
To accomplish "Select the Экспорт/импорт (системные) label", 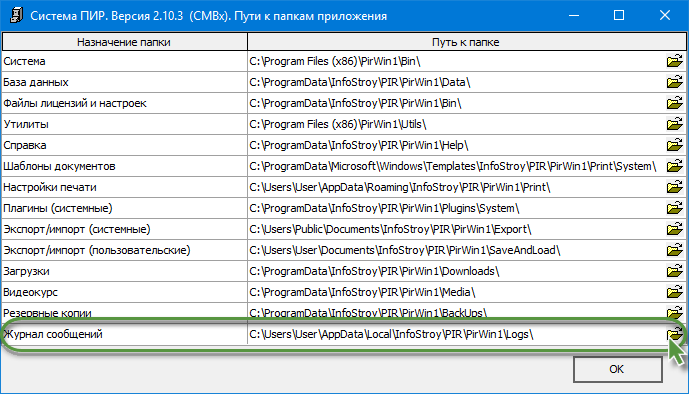I will [x=77, y=229].
